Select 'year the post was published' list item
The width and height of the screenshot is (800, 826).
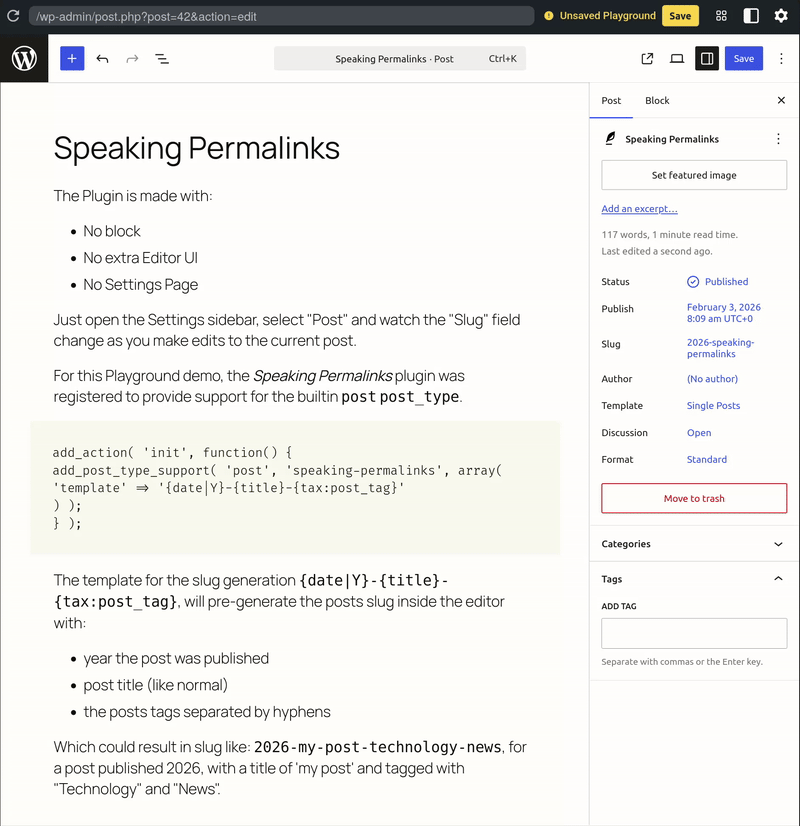point(176,658)
